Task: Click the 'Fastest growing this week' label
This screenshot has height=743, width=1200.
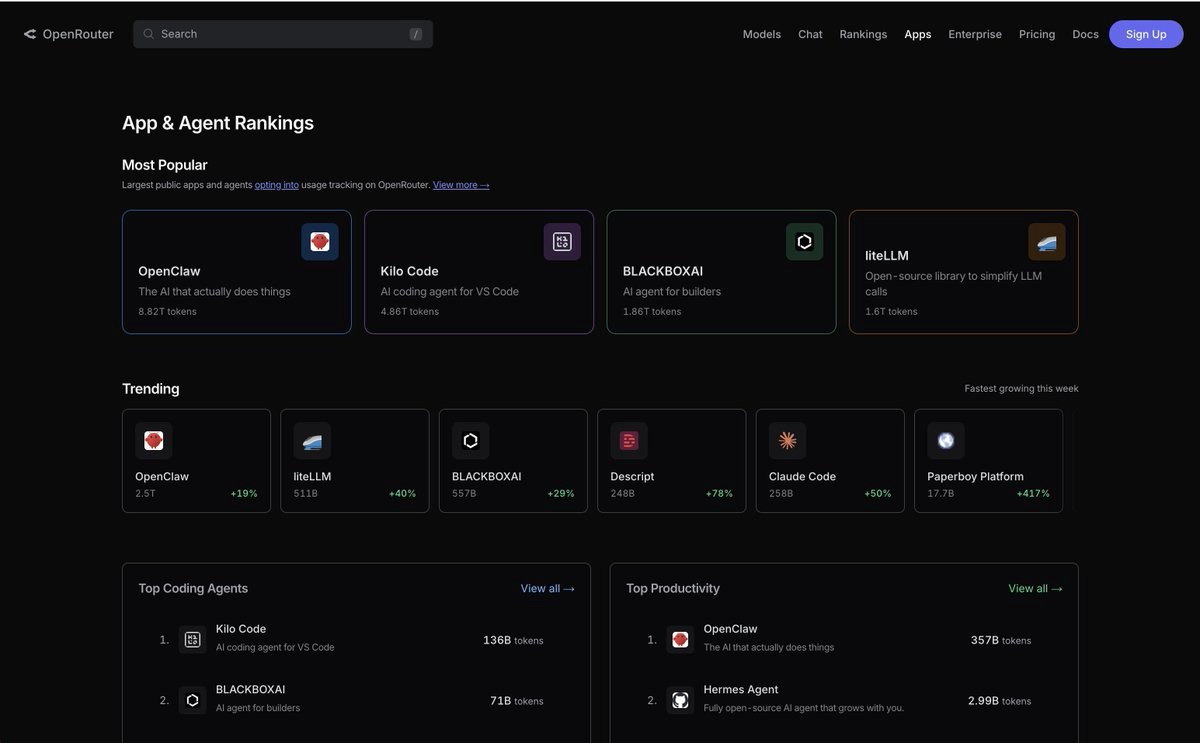Action: pyautogui.click(x=1021, y=389)
